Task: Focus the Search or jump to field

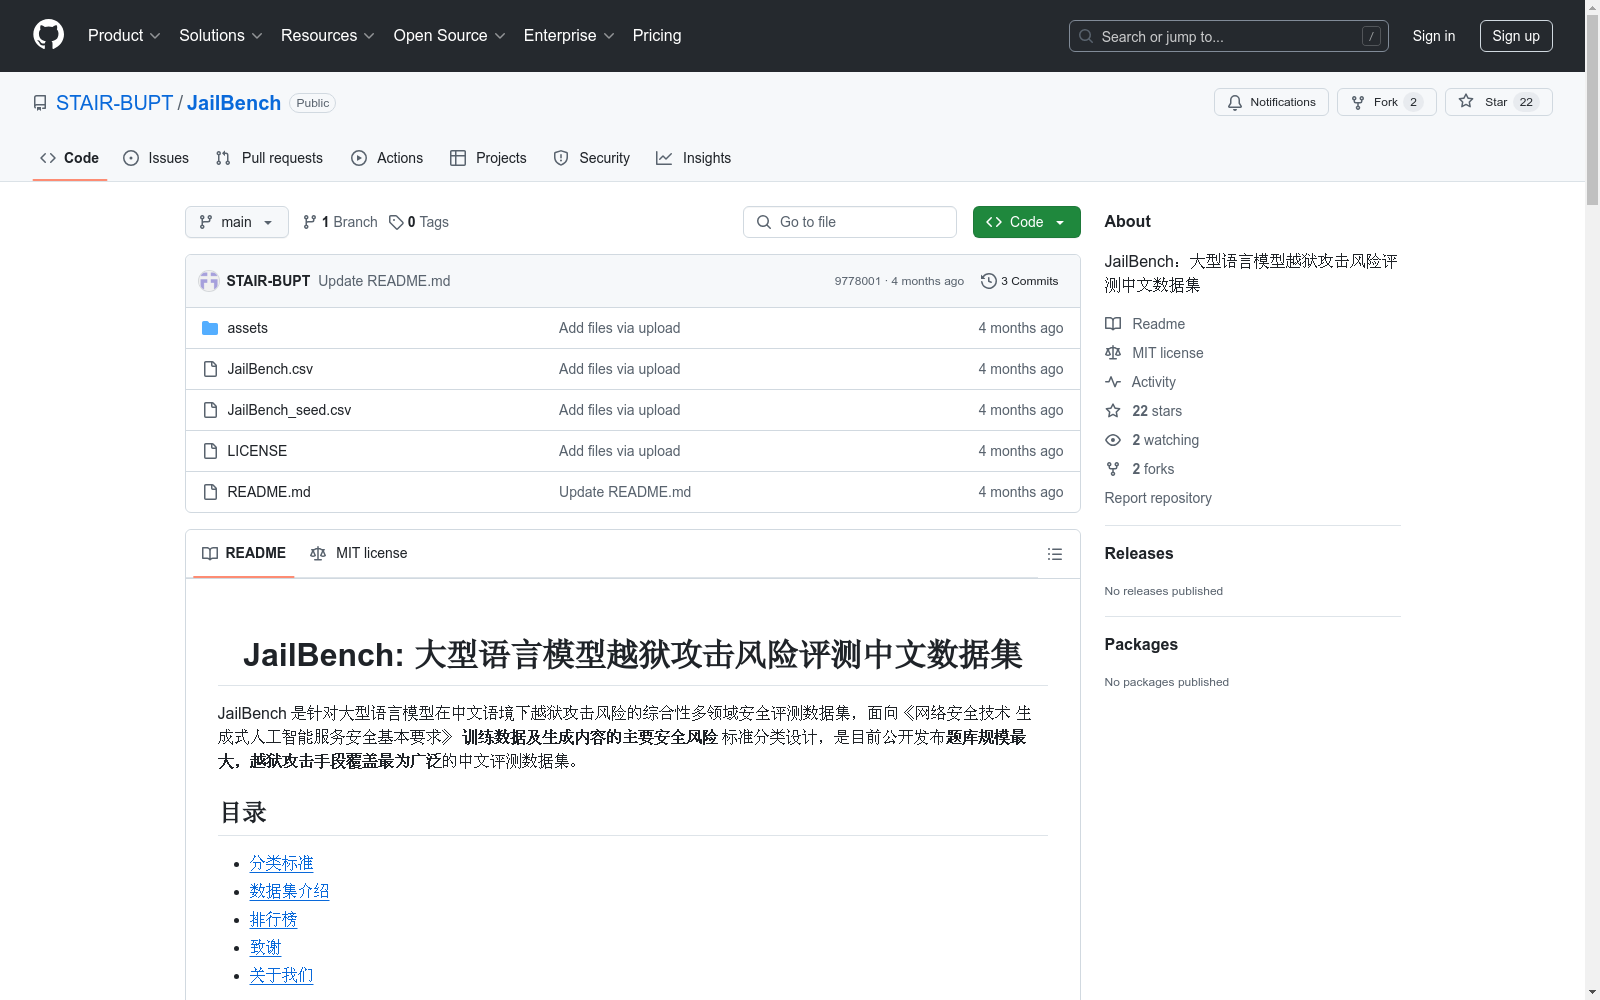Action: pyautogui.click(x=1229, y=36)
